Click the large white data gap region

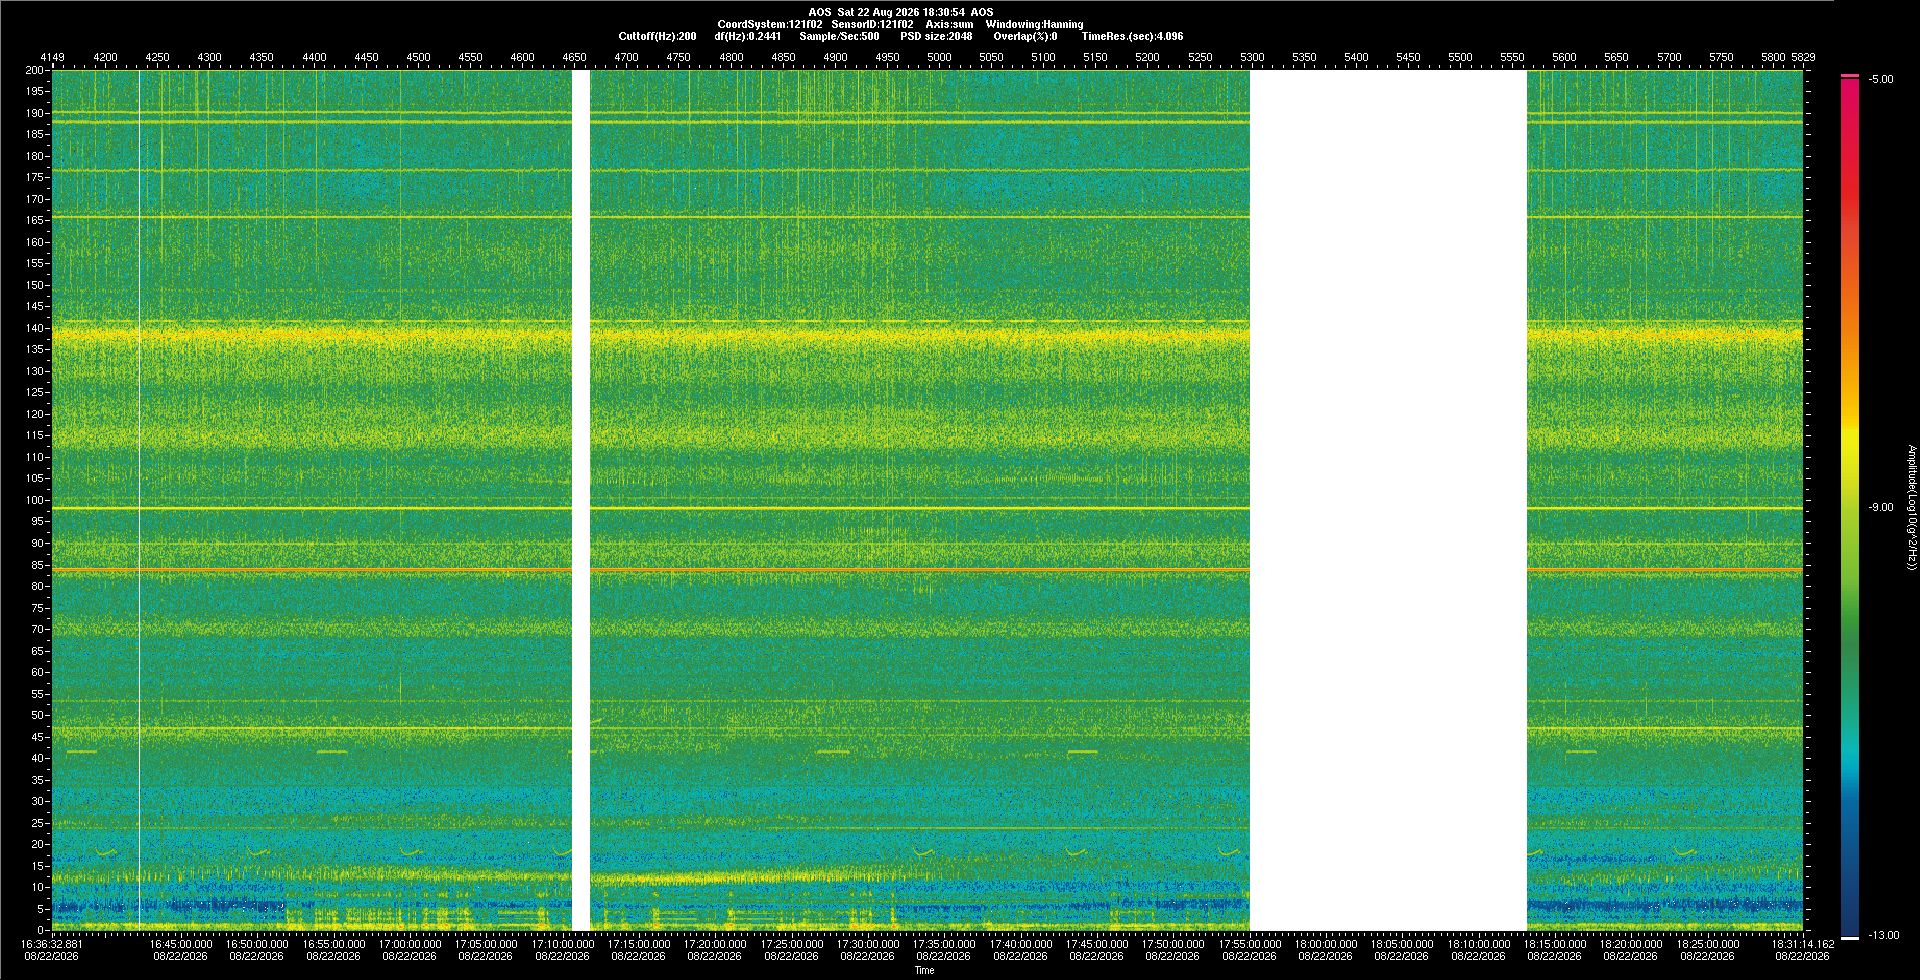click(1388, 500)
